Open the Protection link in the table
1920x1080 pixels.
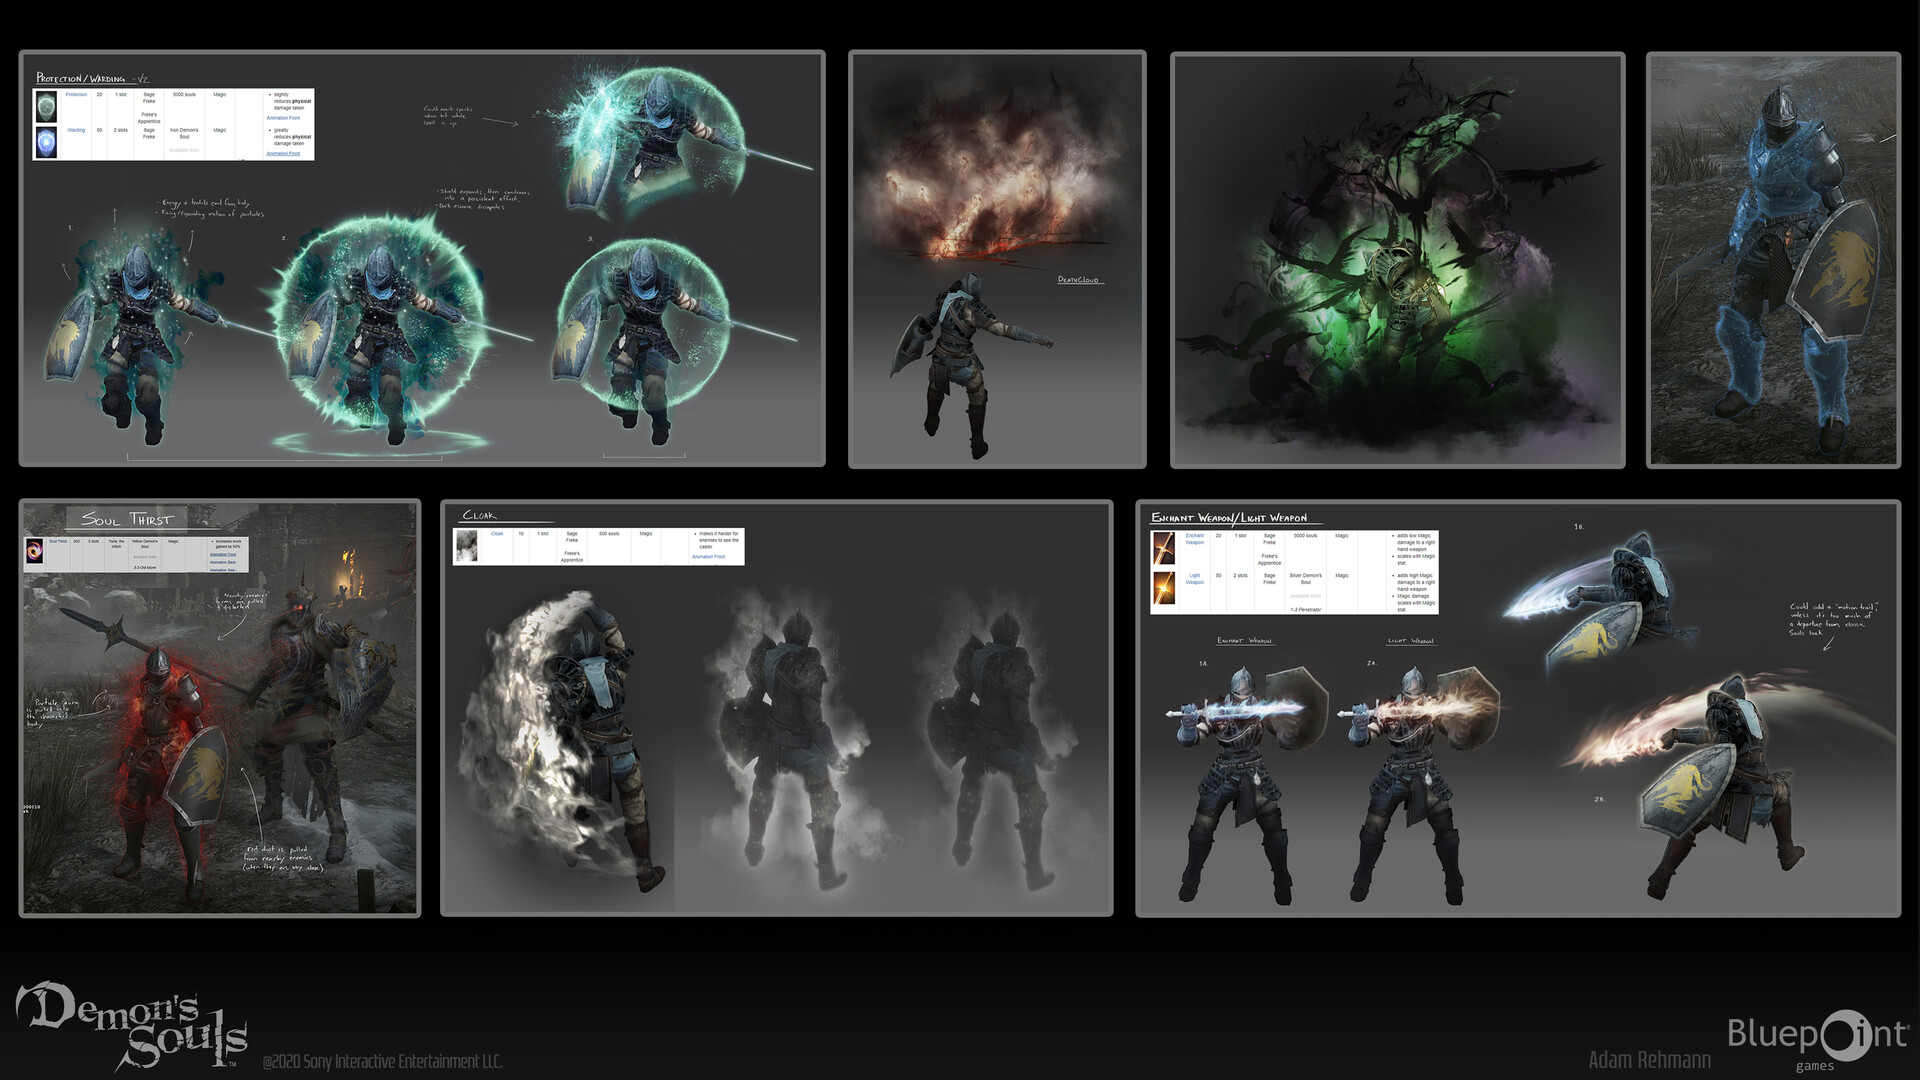click(76, 95)
